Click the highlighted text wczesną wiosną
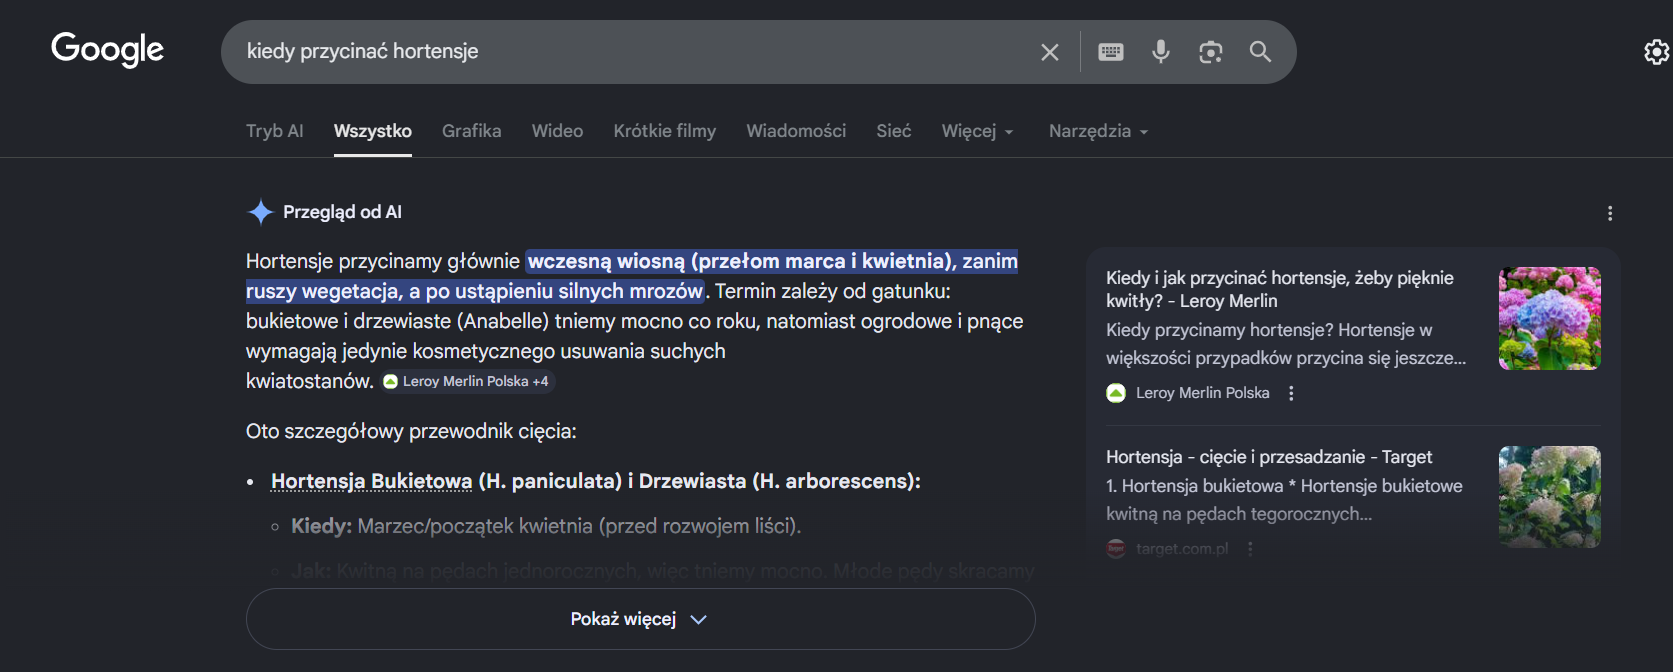Image resolution: width=1673 pixels, height=672 pixels. (x=606, y=261)
